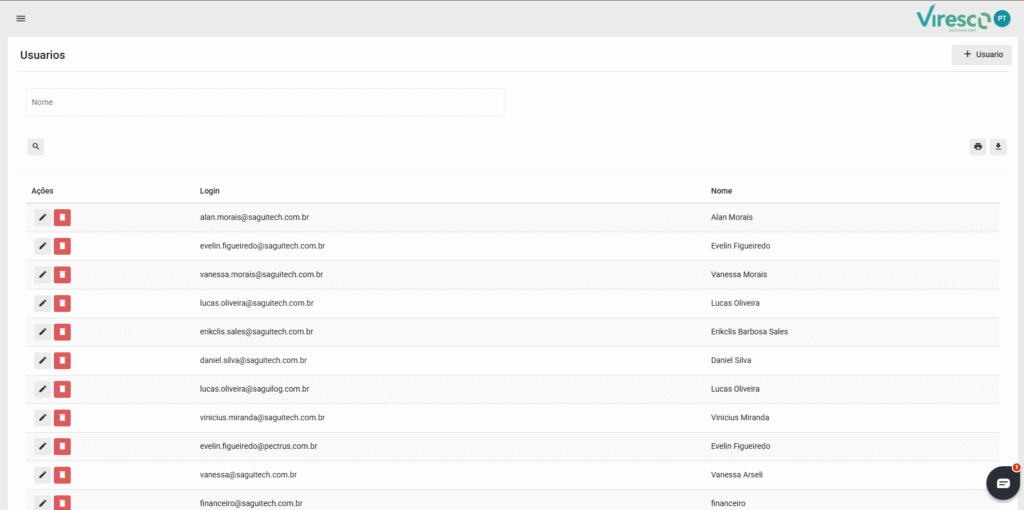Click the search magnifier icon button
Image resolution: width=1024 pixels, height=510 pixels.
[x=36, y=147]
